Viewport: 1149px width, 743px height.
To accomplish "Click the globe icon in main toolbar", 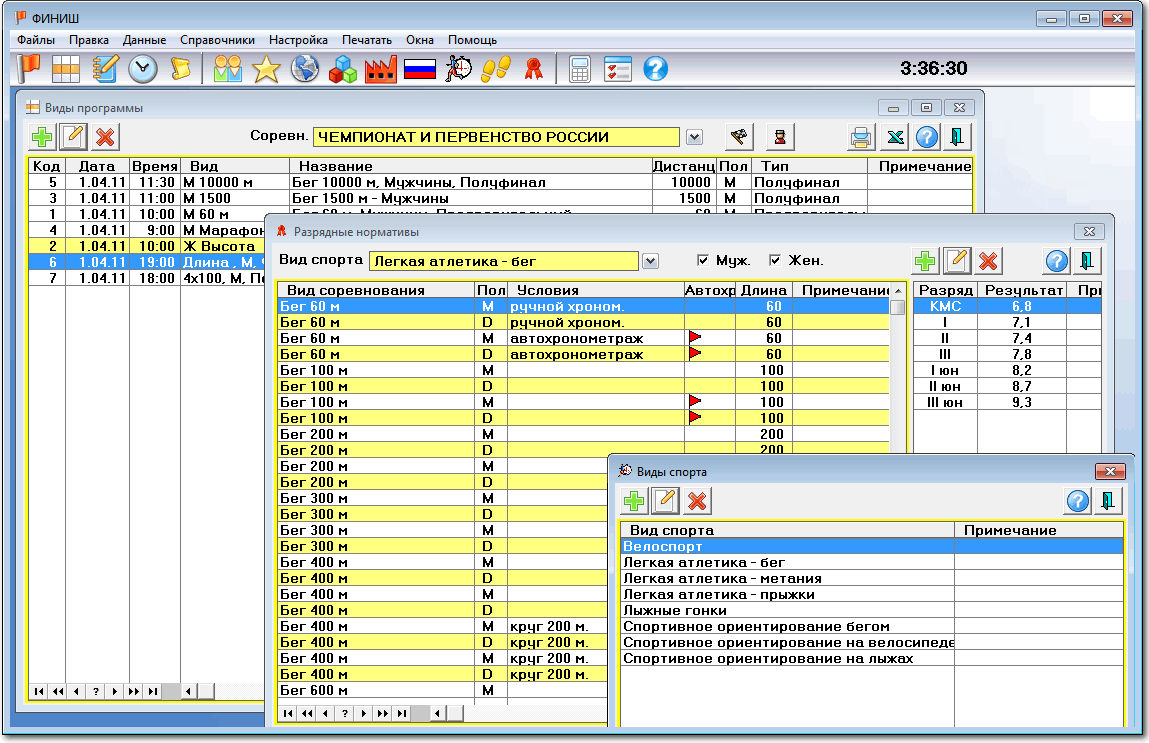I will [x=304, y=68].
